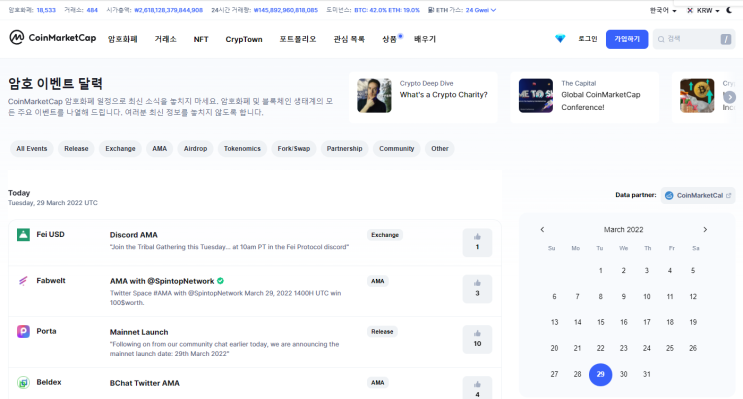This screenshot has height=399, width=743.
Task: Upvote the Fei USD Discord AMA event
Action: pyautogui.click(x=477, y=242)
